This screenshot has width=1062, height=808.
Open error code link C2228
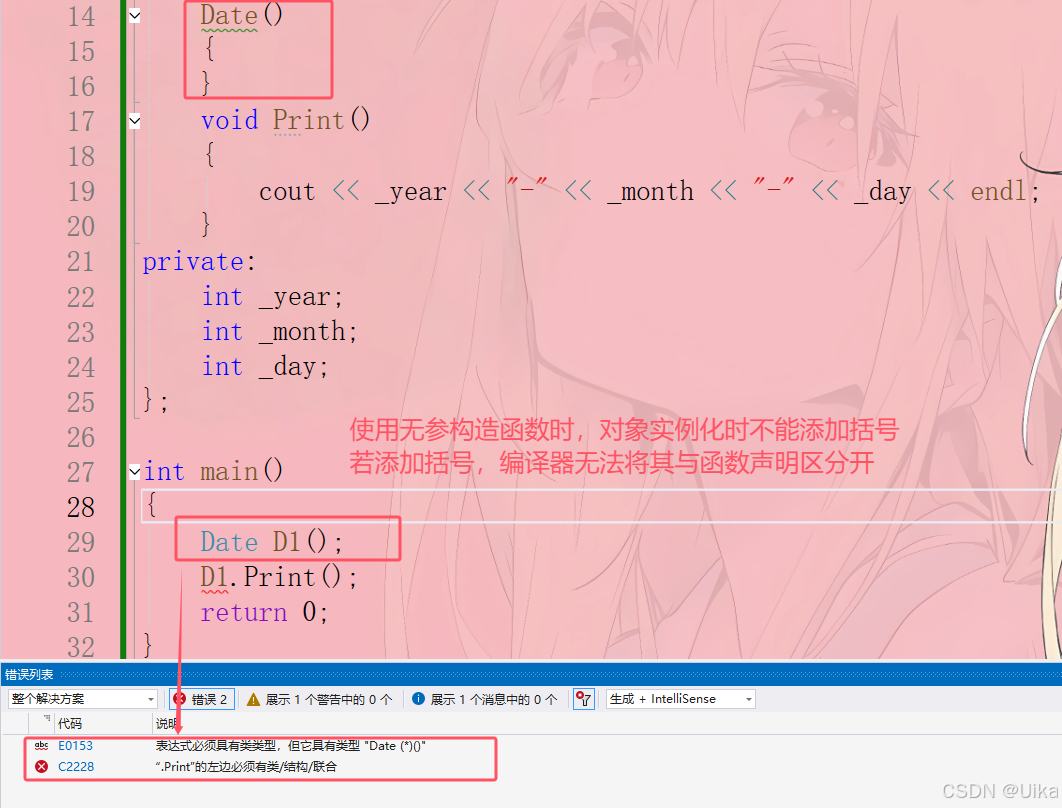click(76, 767)
